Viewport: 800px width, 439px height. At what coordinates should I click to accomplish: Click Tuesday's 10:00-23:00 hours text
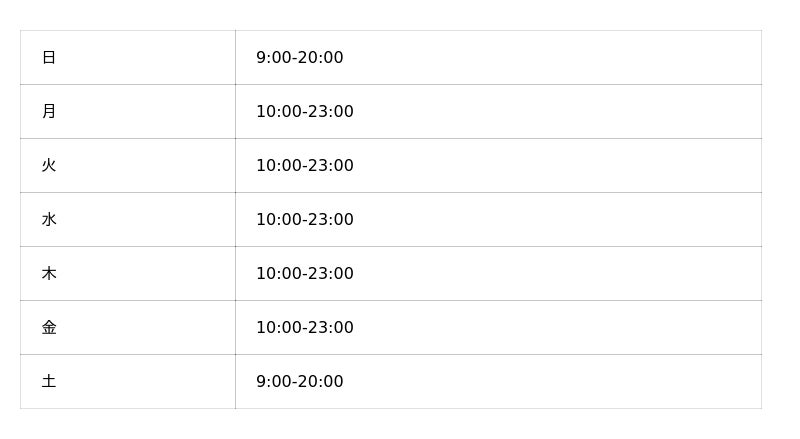click(x=304, y=166)
